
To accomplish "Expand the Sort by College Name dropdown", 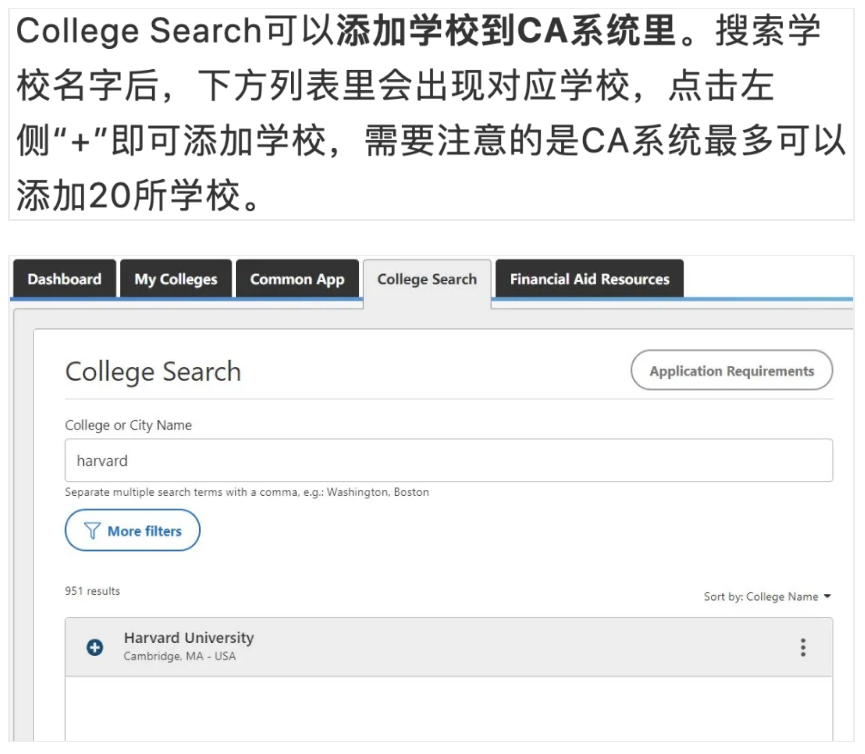I will 767,596.
